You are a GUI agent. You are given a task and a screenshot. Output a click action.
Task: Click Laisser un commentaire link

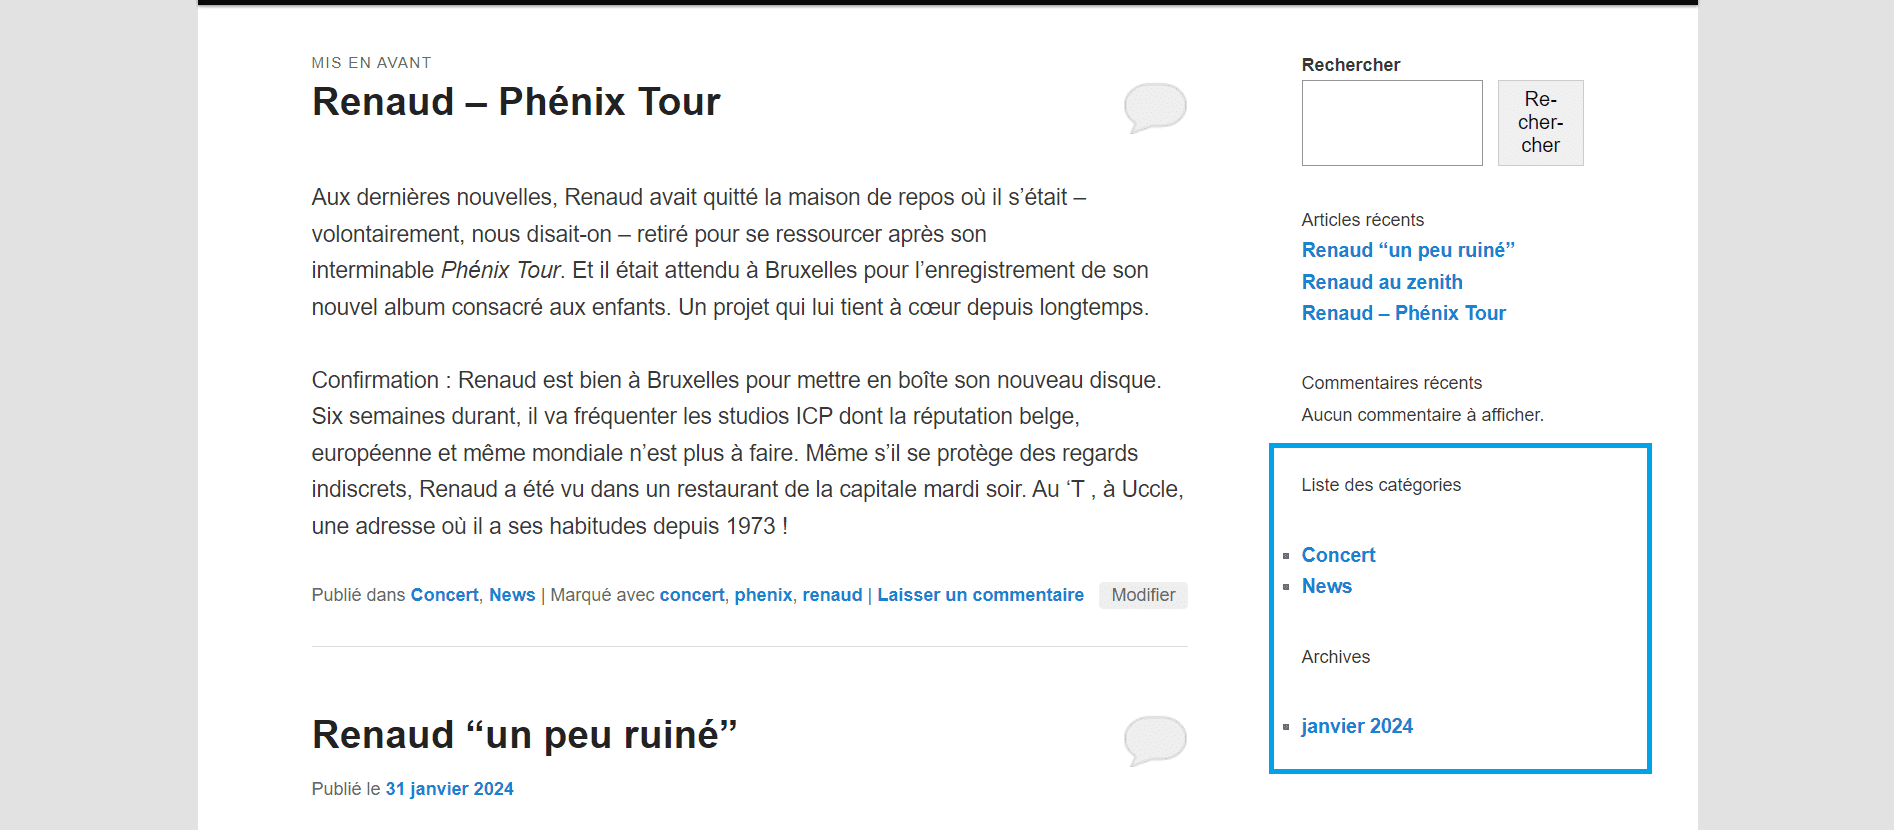980,595
